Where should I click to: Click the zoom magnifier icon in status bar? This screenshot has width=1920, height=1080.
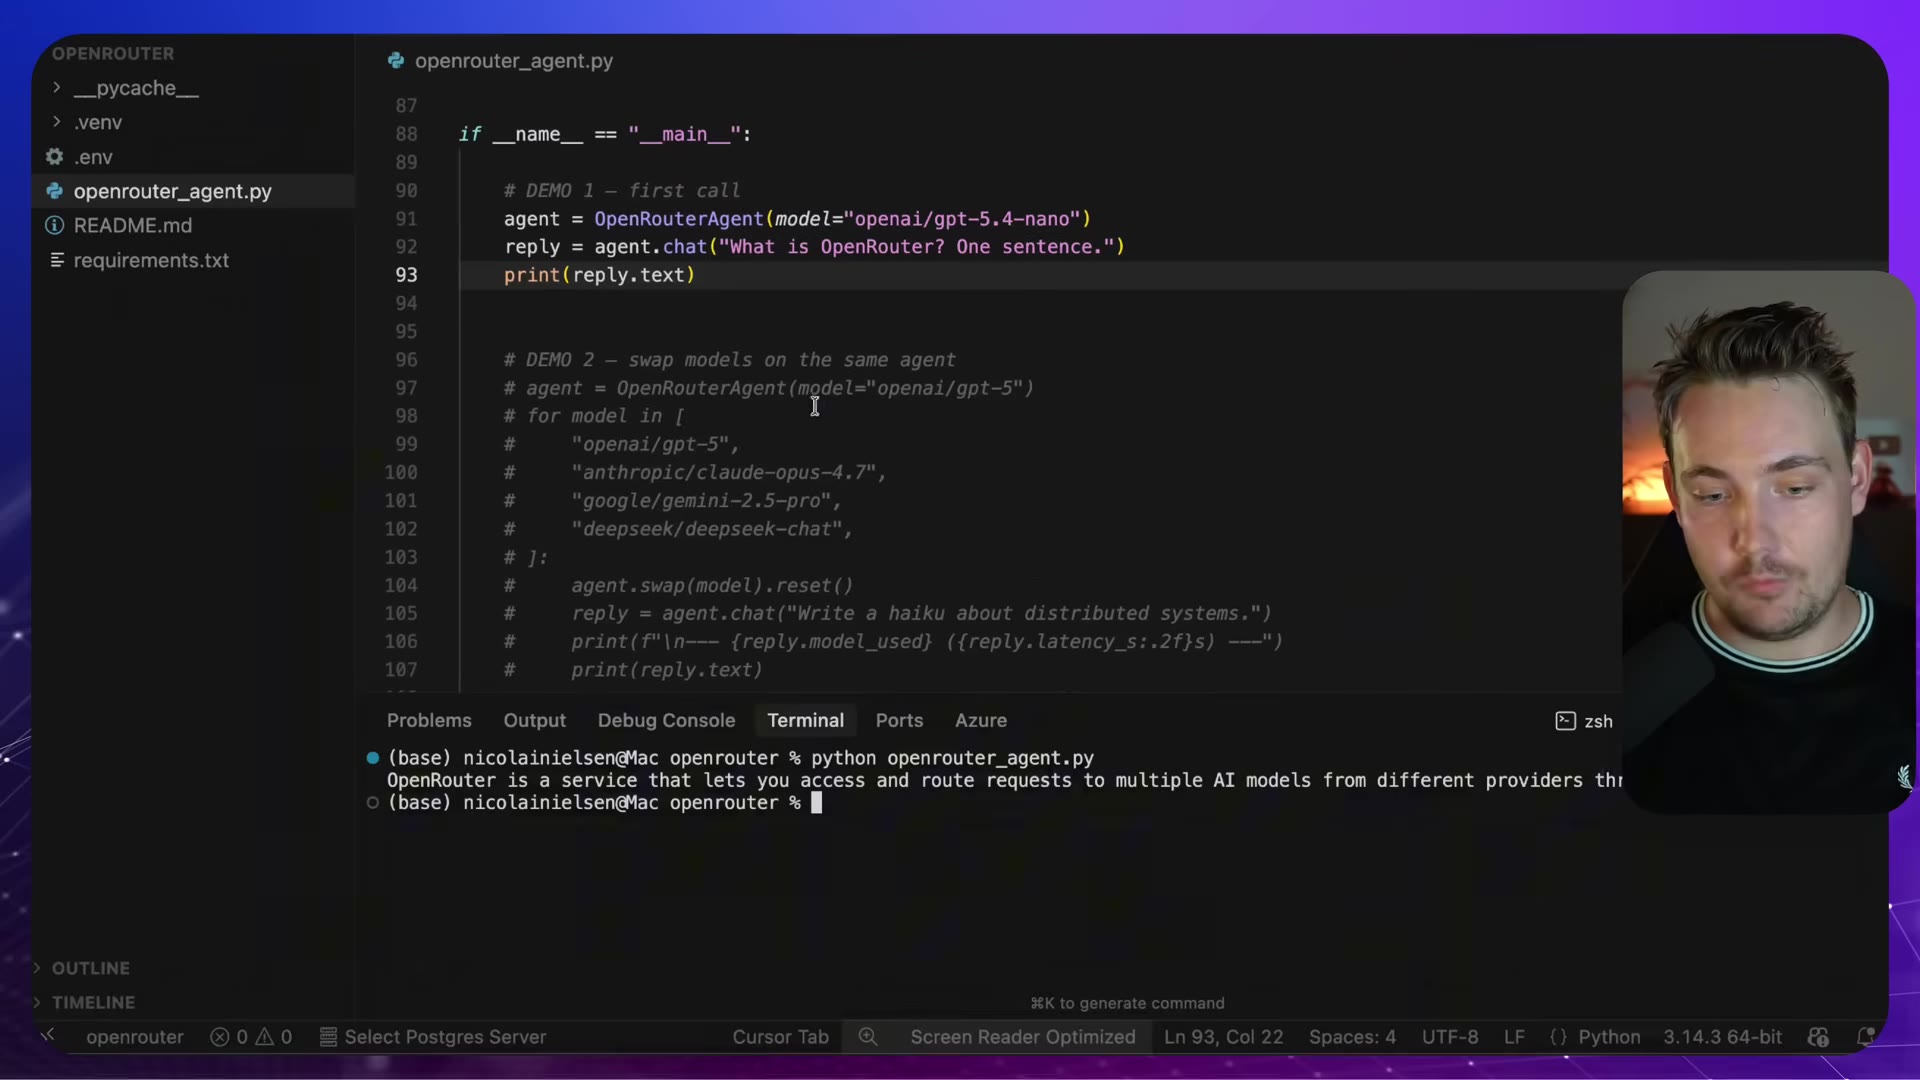point(868,1037)
